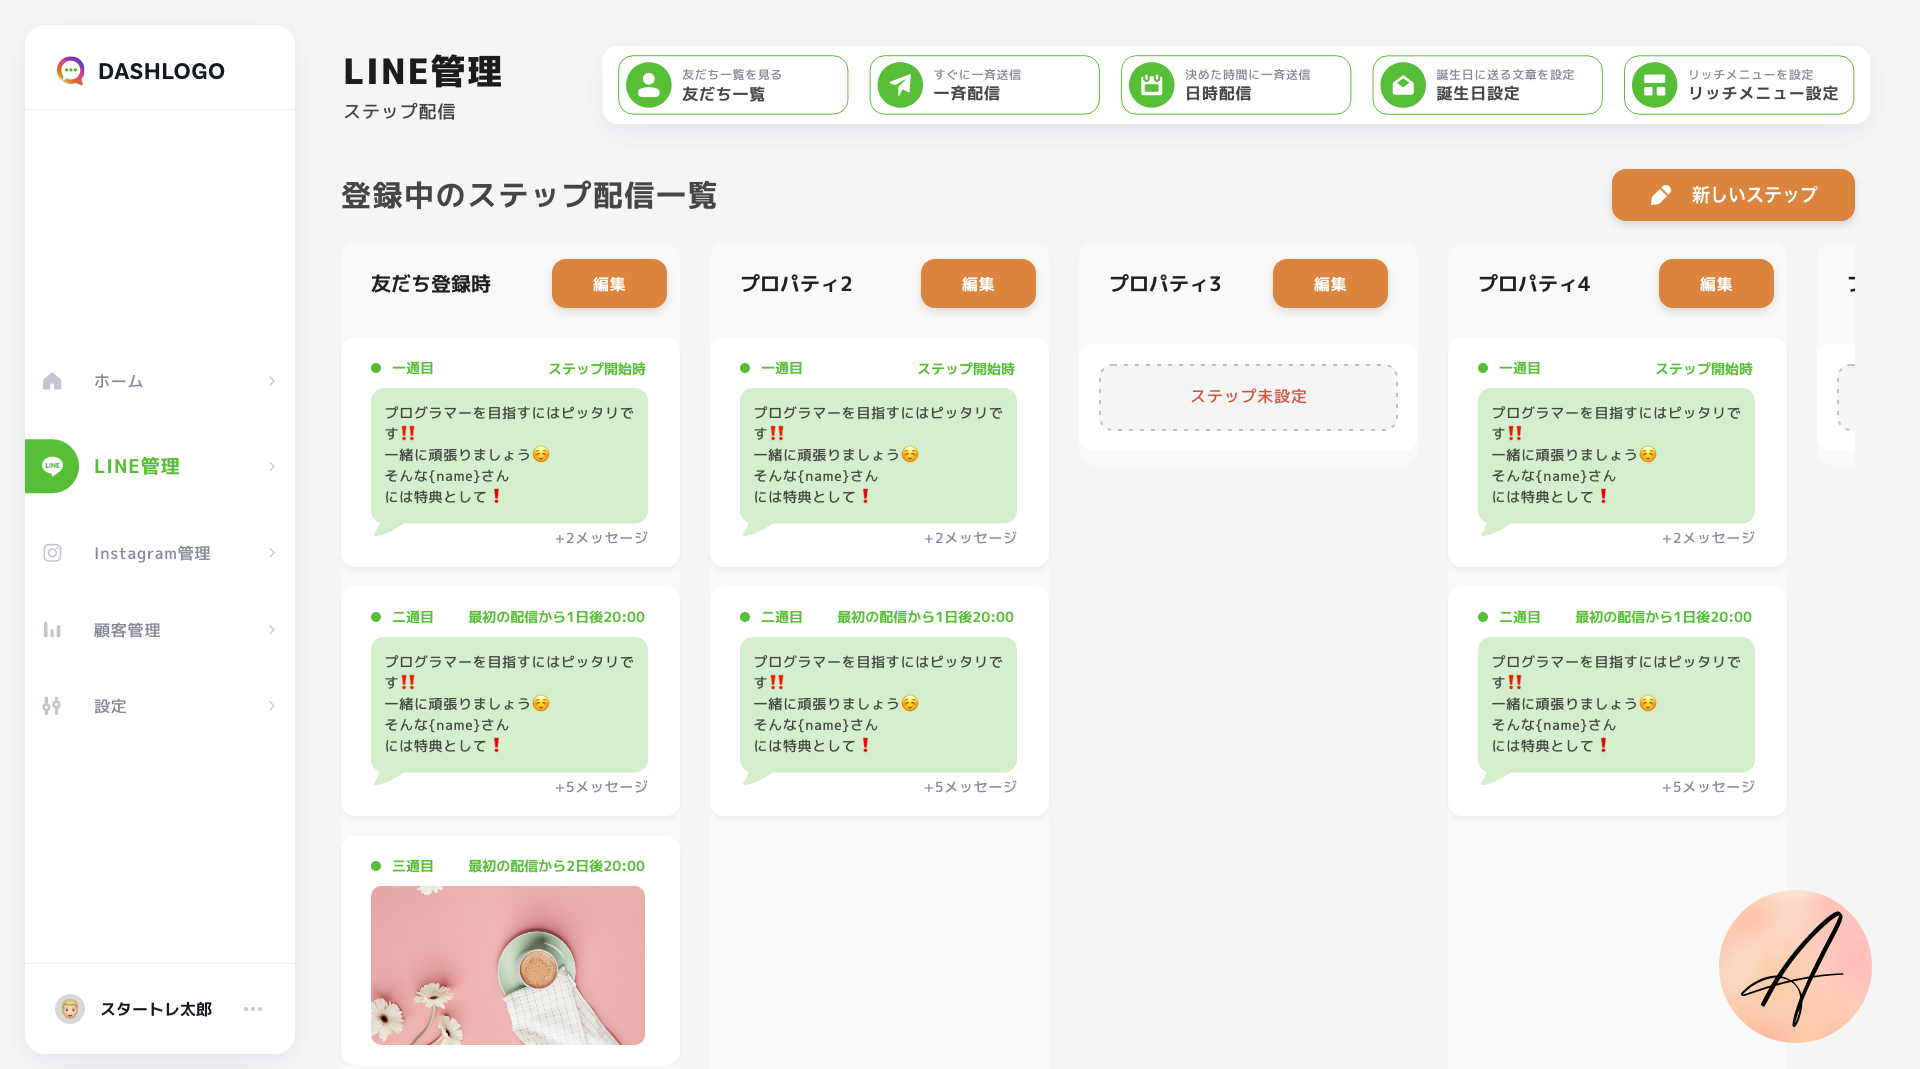The image size is (1920, 1069).
Task: Click the home icon in sidebar
Action: (52, 381)
